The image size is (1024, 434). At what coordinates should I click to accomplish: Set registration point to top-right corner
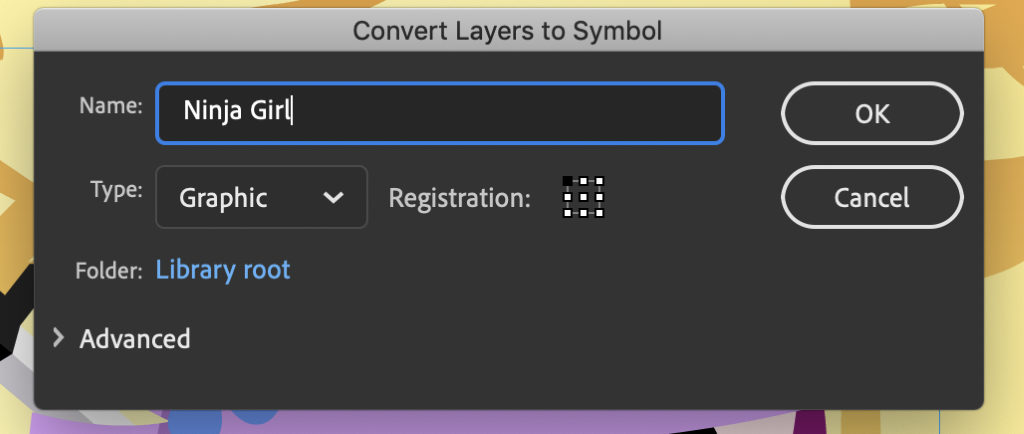pyautogui.click(x=600, y=180)
